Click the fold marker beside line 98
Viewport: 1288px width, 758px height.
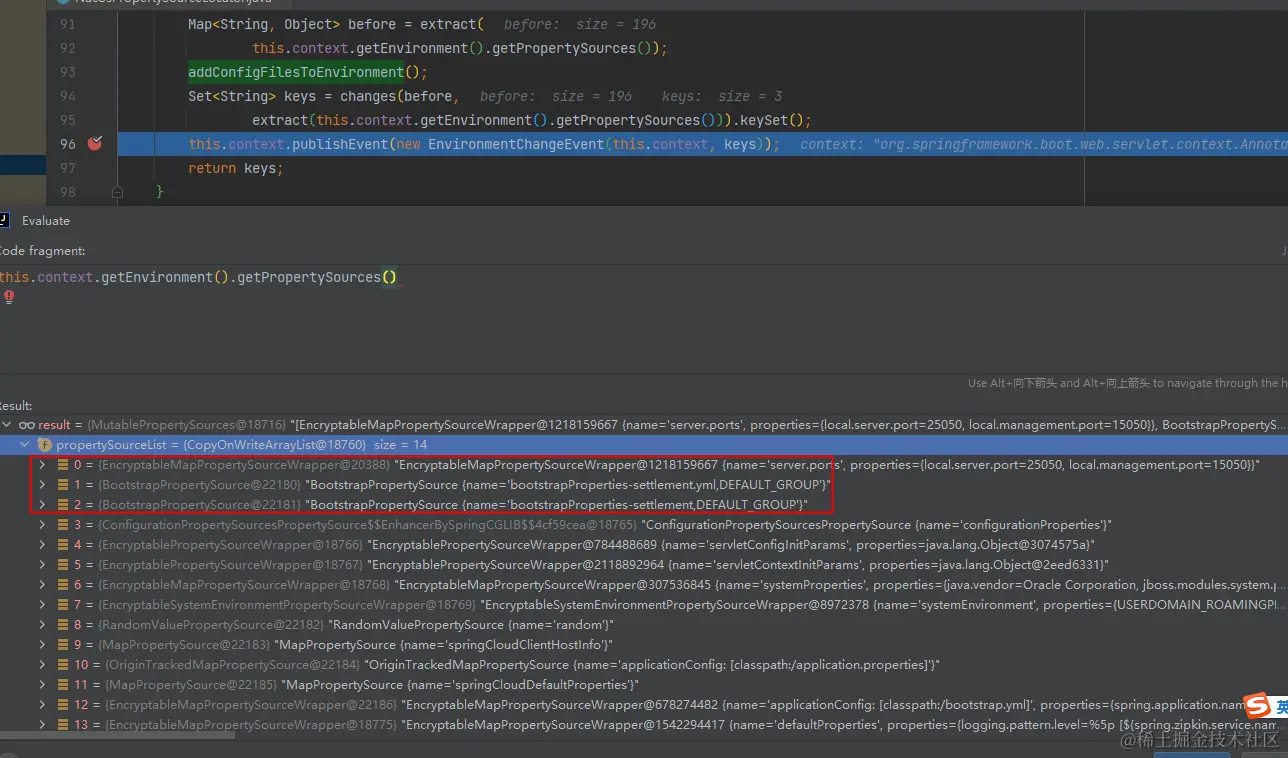click(117, 190)
